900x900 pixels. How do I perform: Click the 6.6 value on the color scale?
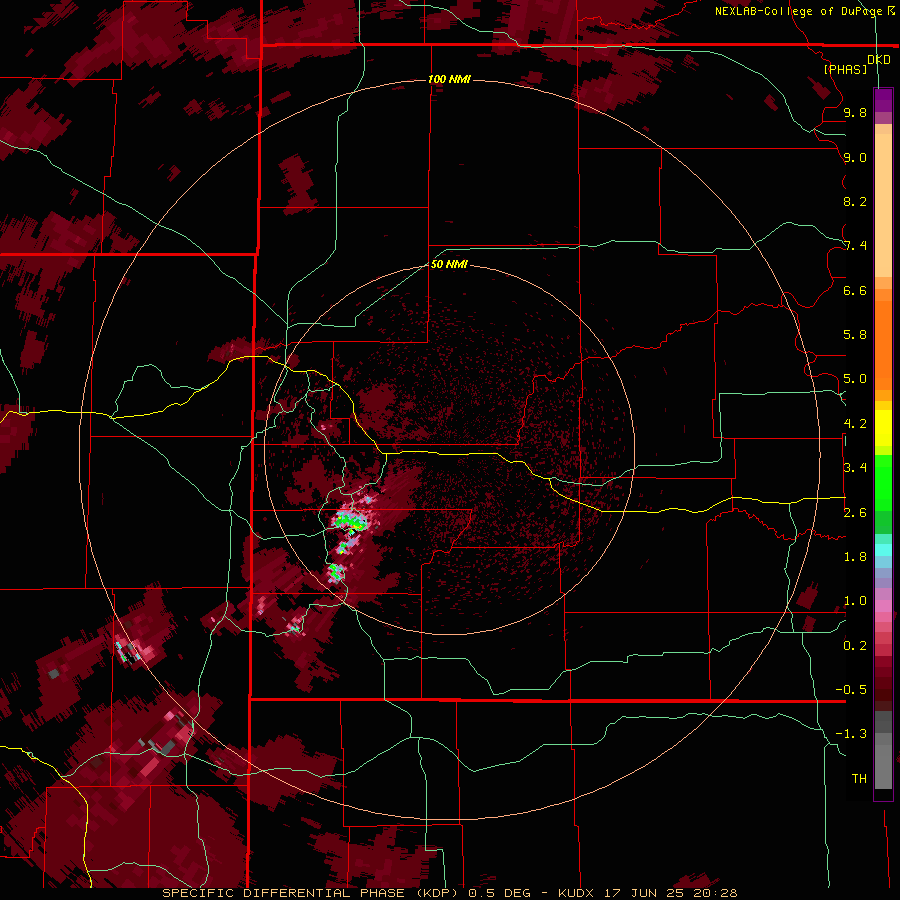(x=855, y=290)
